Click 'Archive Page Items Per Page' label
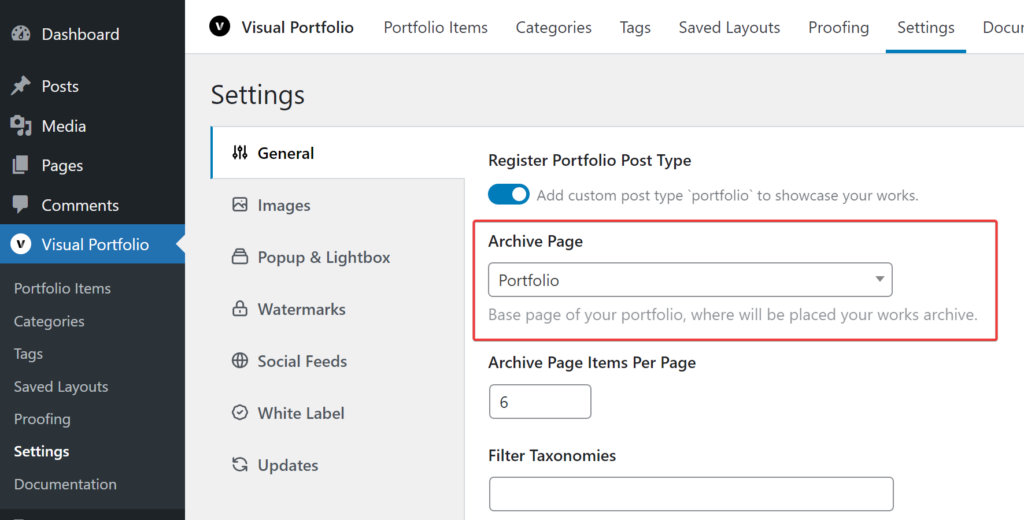 click(592, 363)
